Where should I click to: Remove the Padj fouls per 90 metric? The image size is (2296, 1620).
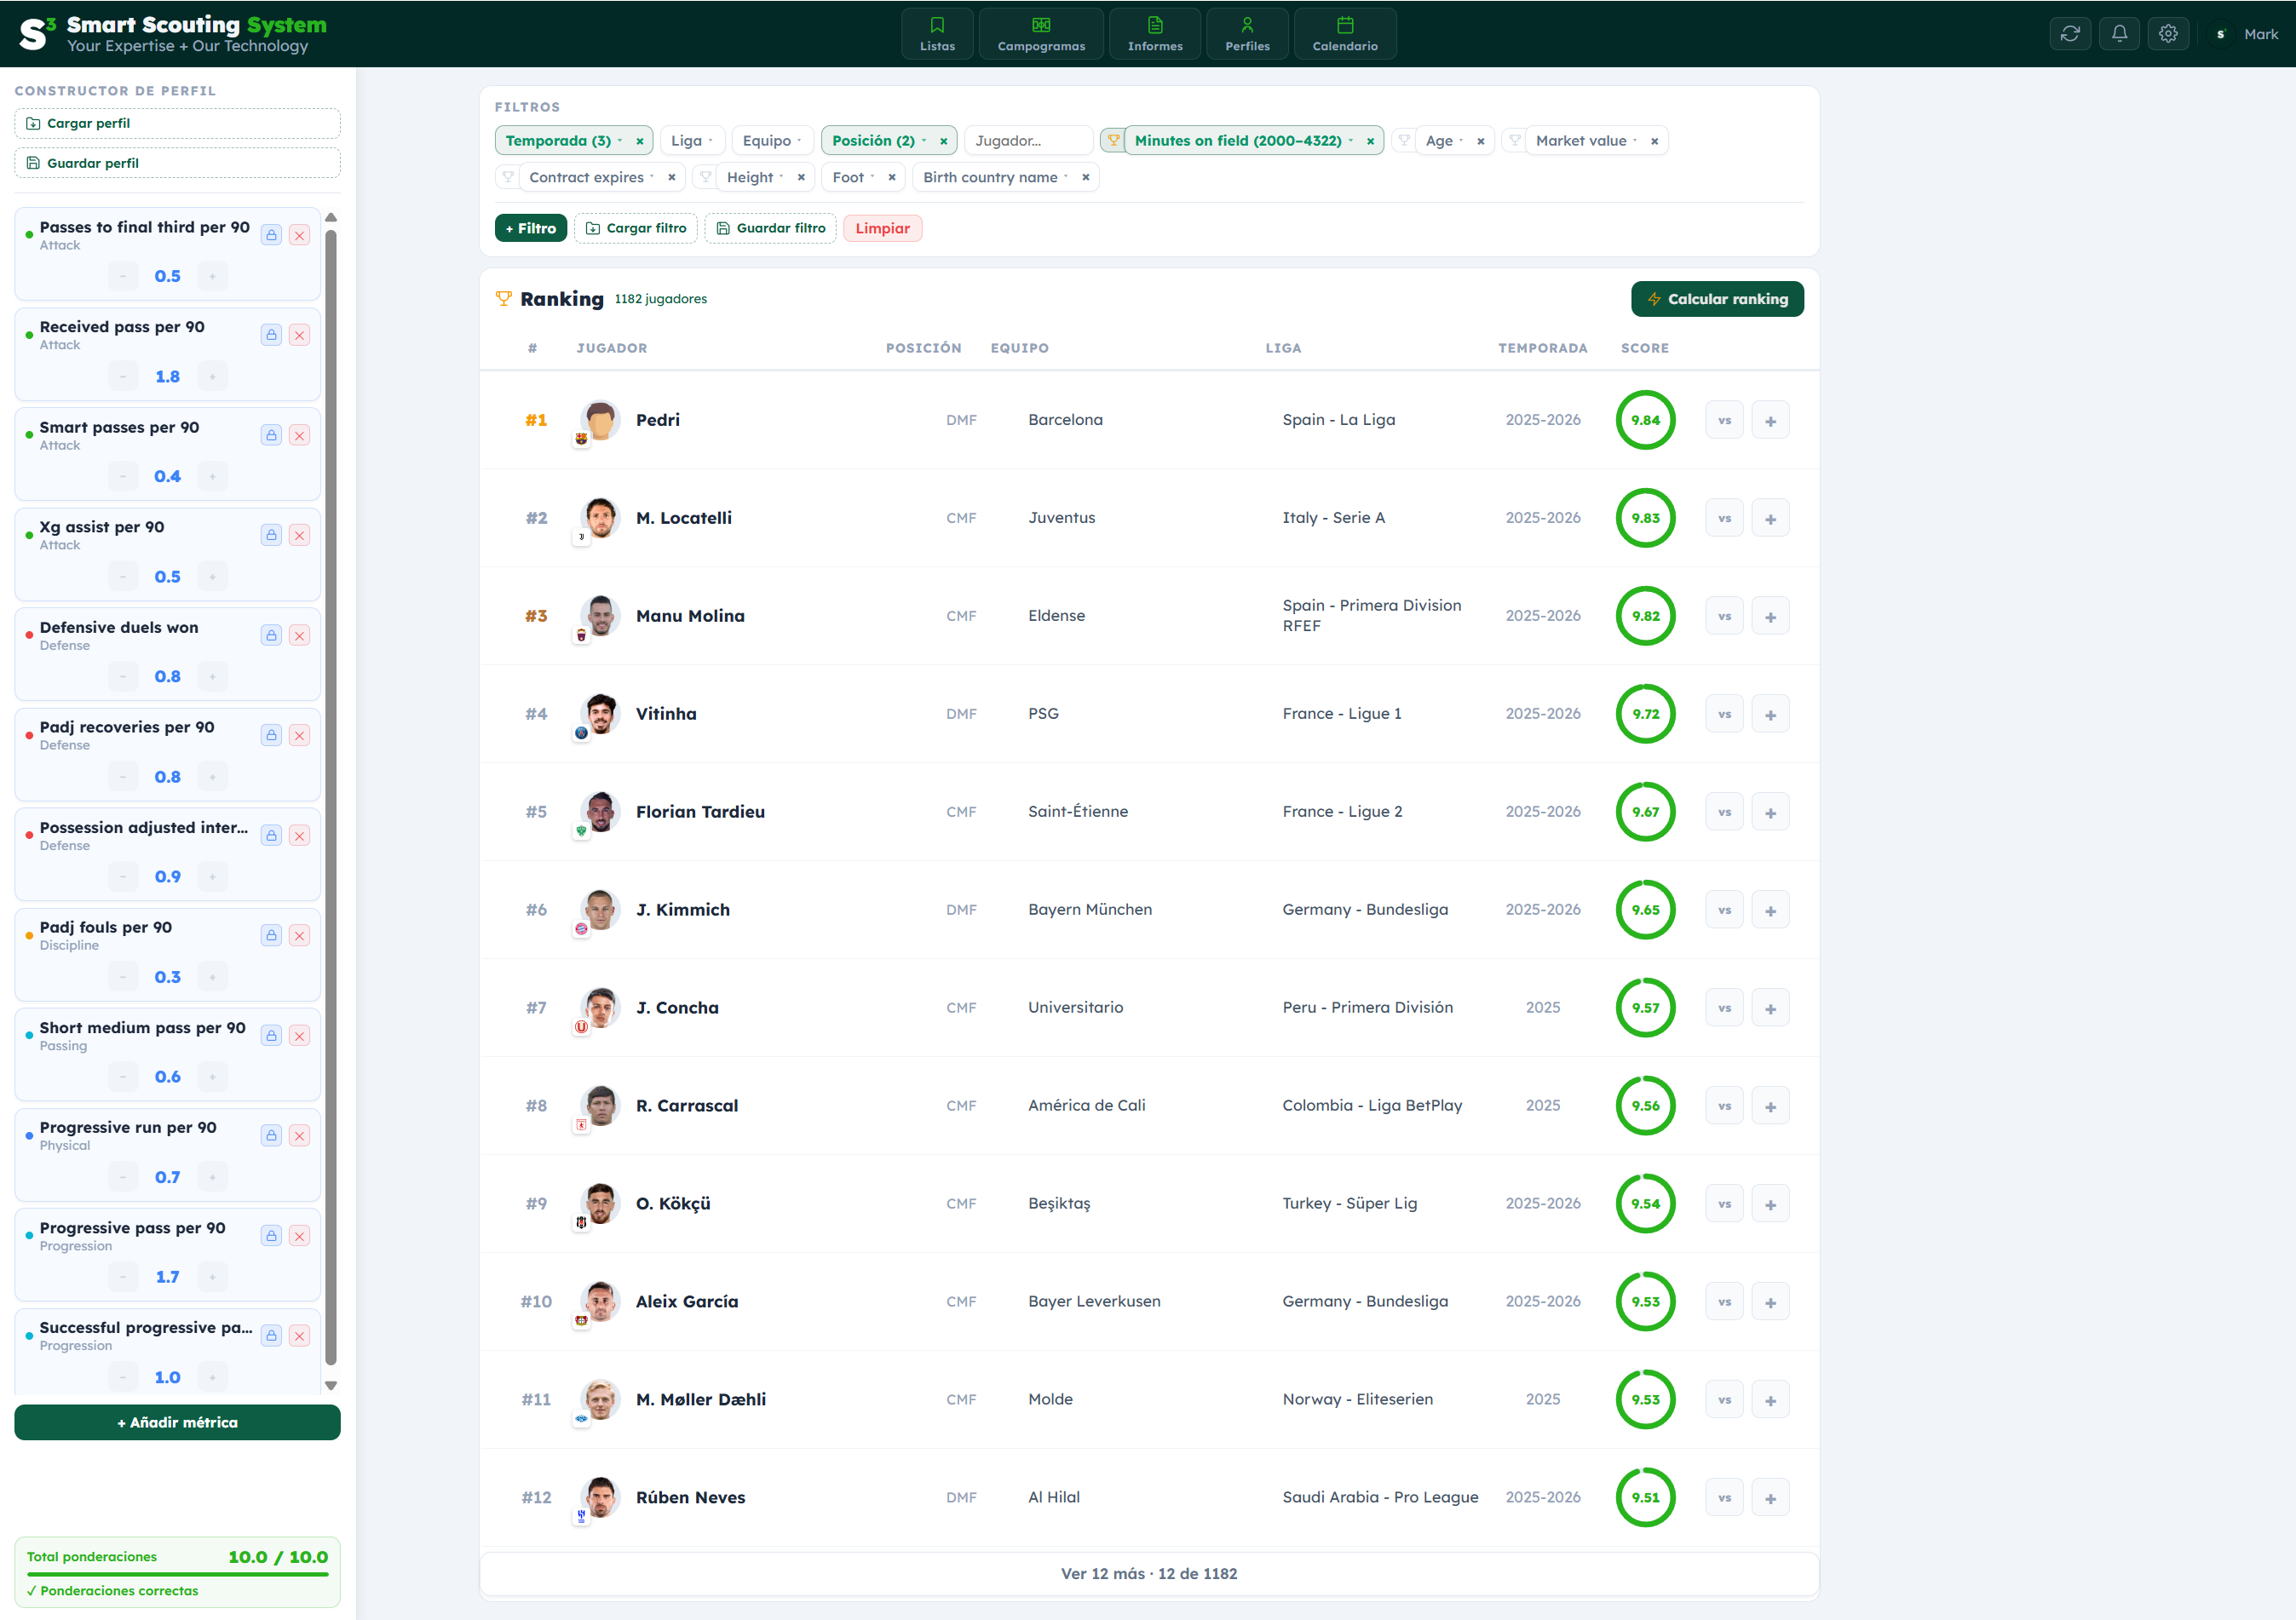pyautogui.click(x=299, y=935)
